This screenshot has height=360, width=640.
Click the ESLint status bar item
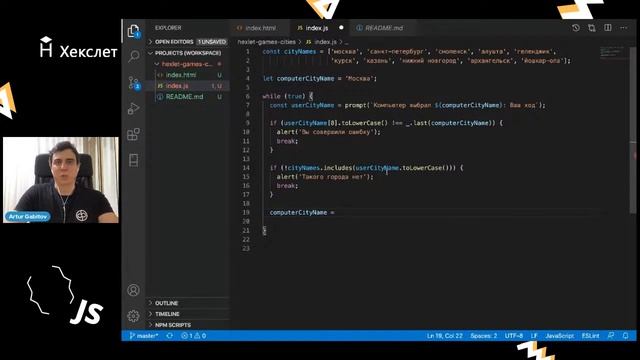click(591, 336)
